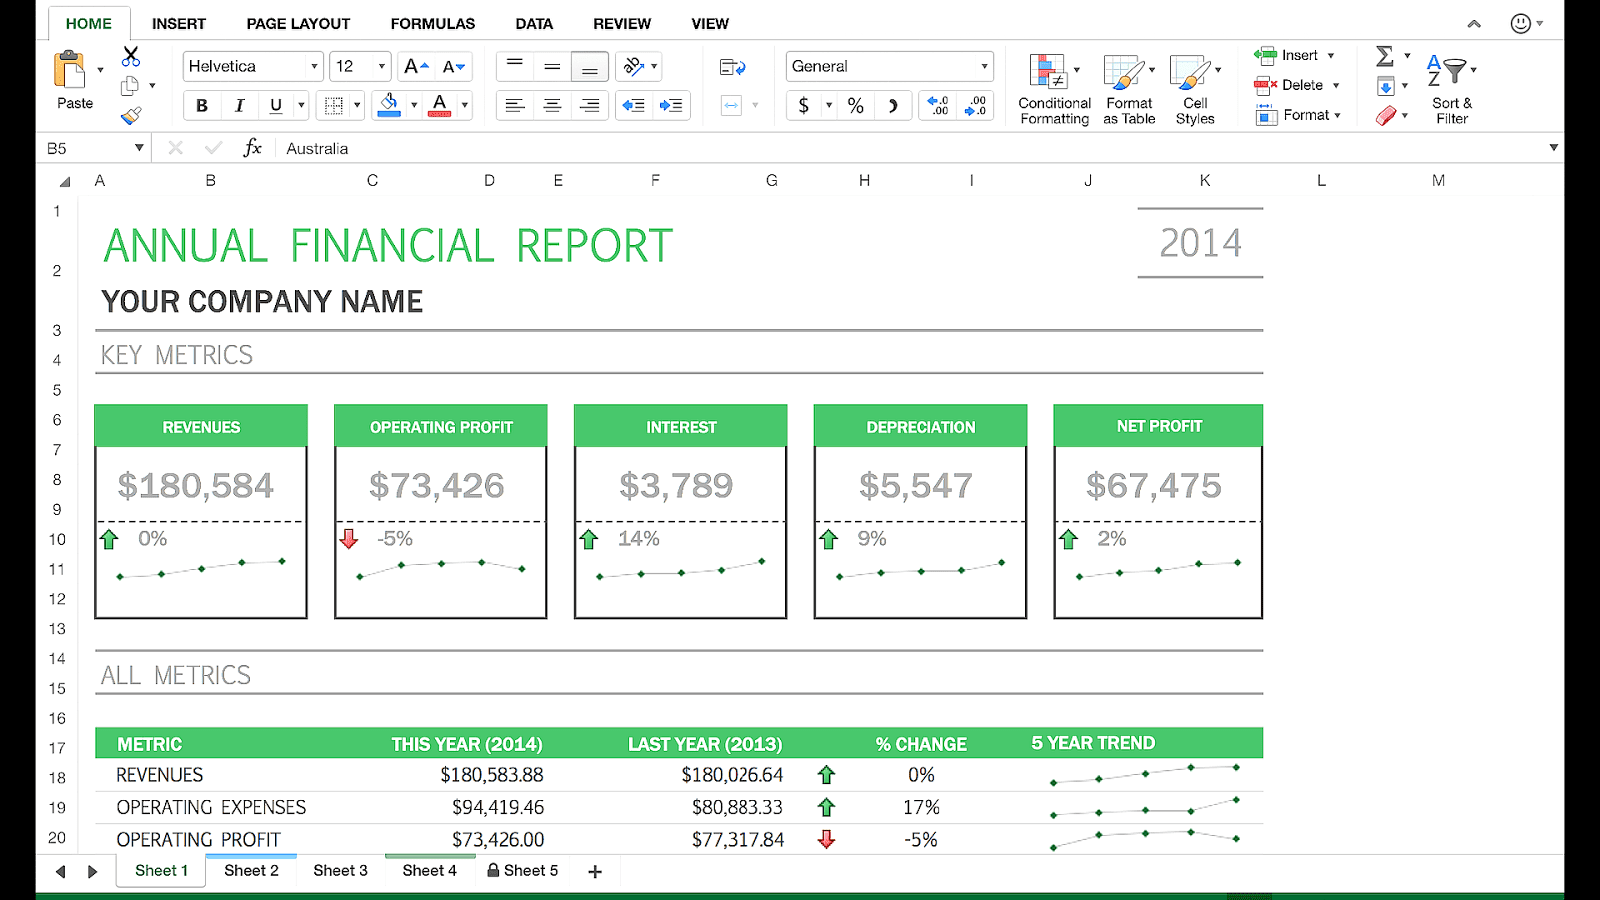Switch to the INSERT ribbon tab
Screen dimensions: 1600x900
tap(179, 24)
